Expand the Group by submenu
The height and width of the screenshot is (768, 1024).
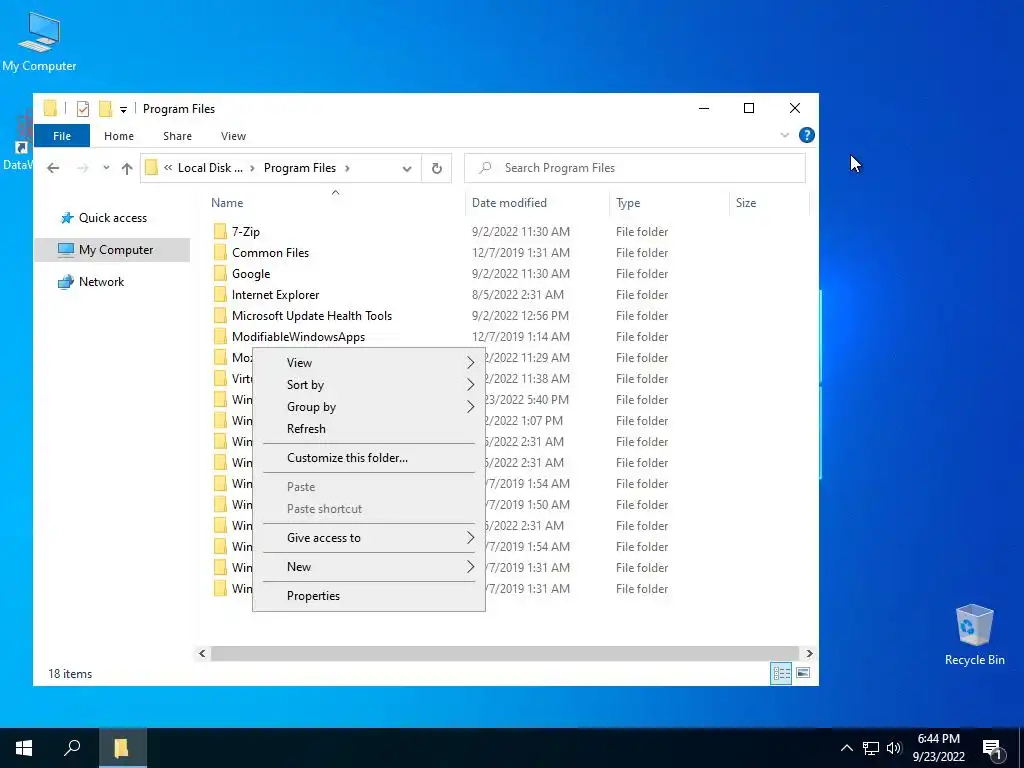coord(369,407)
